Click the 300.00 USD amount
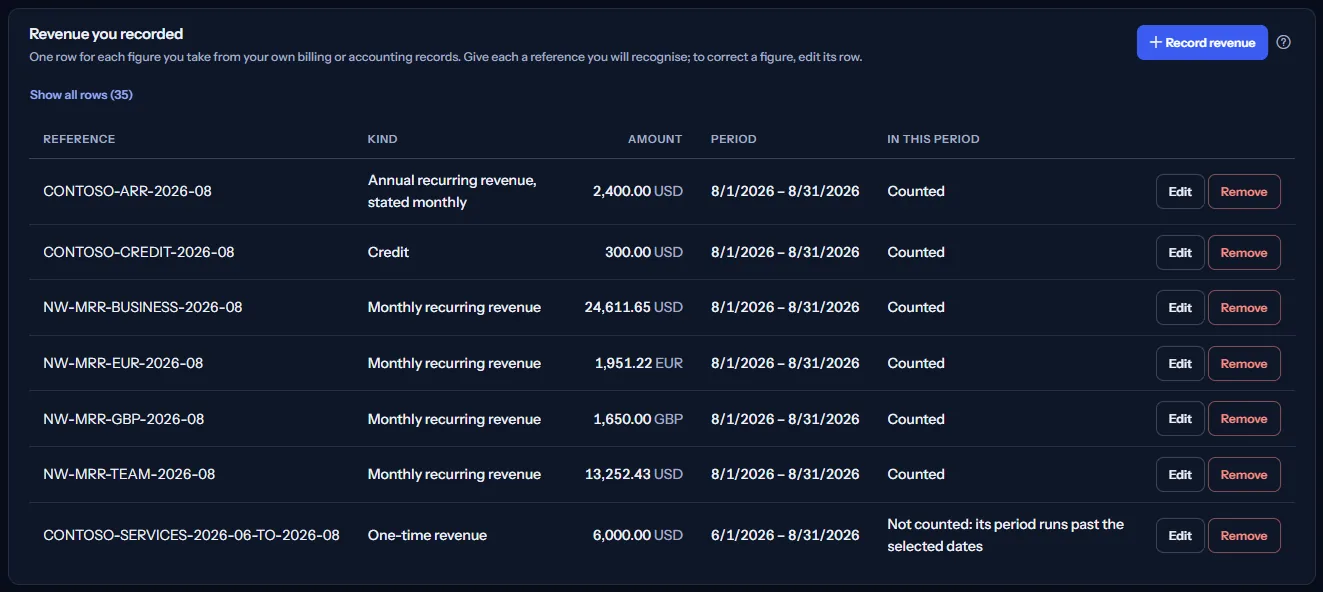1323x592 pixels. tap(644, 252)
